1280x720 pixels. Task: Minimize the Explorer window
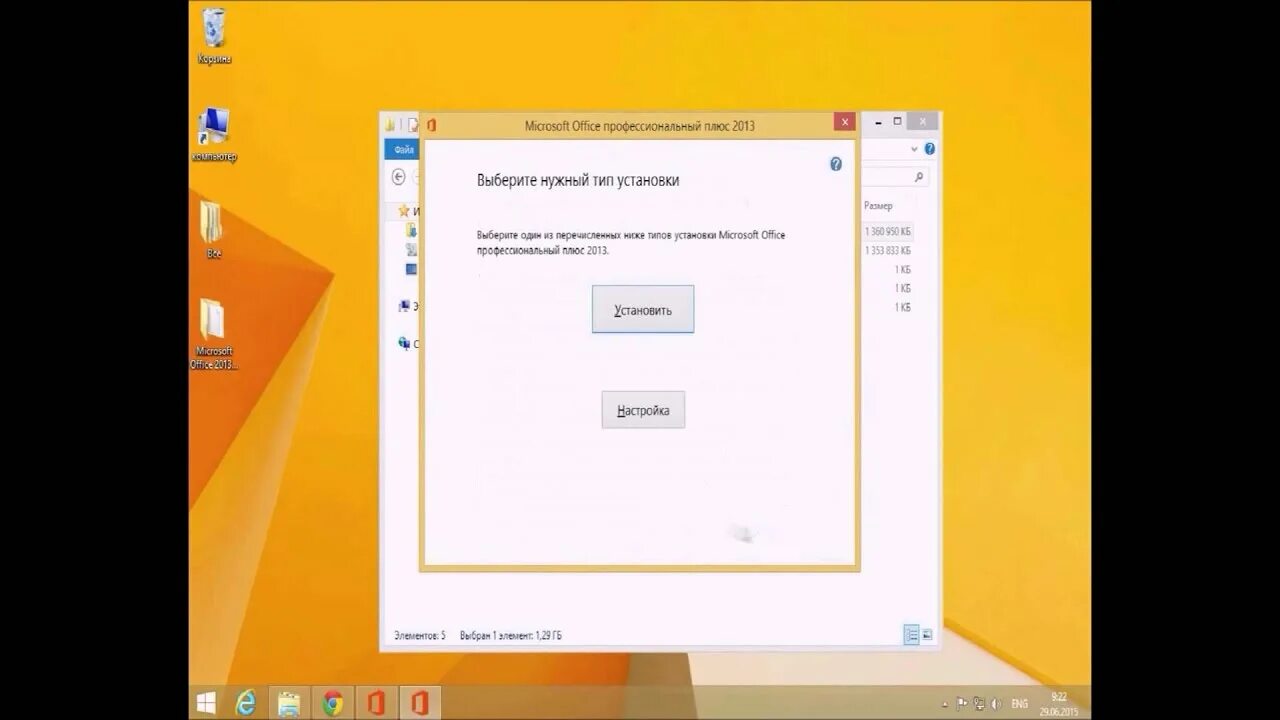click(876, 121)
